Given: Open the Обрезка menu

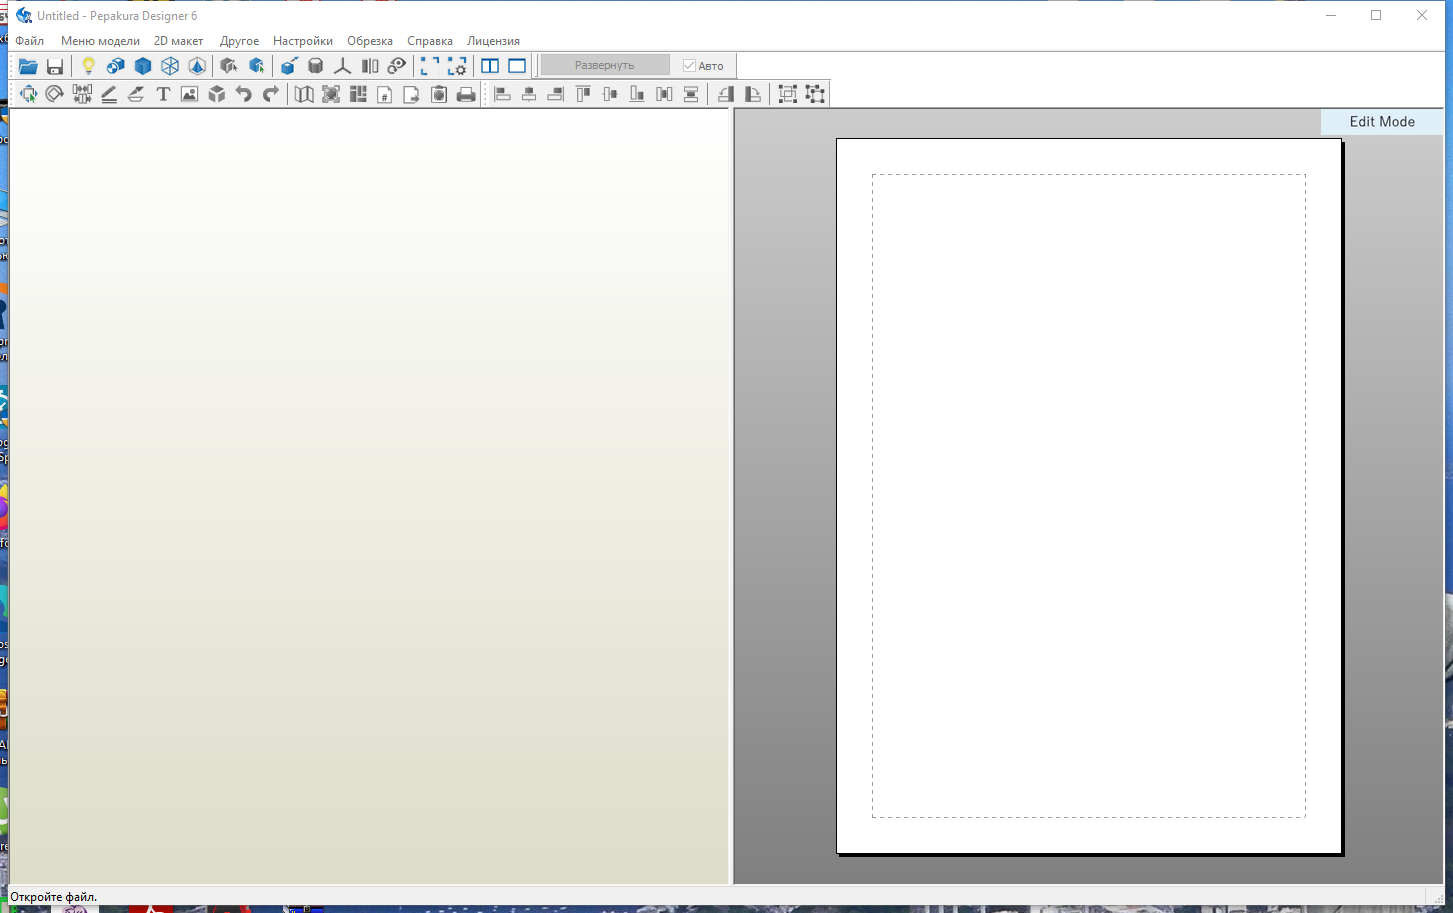Looking at the screenshot, I should click(x=369, y=41).
